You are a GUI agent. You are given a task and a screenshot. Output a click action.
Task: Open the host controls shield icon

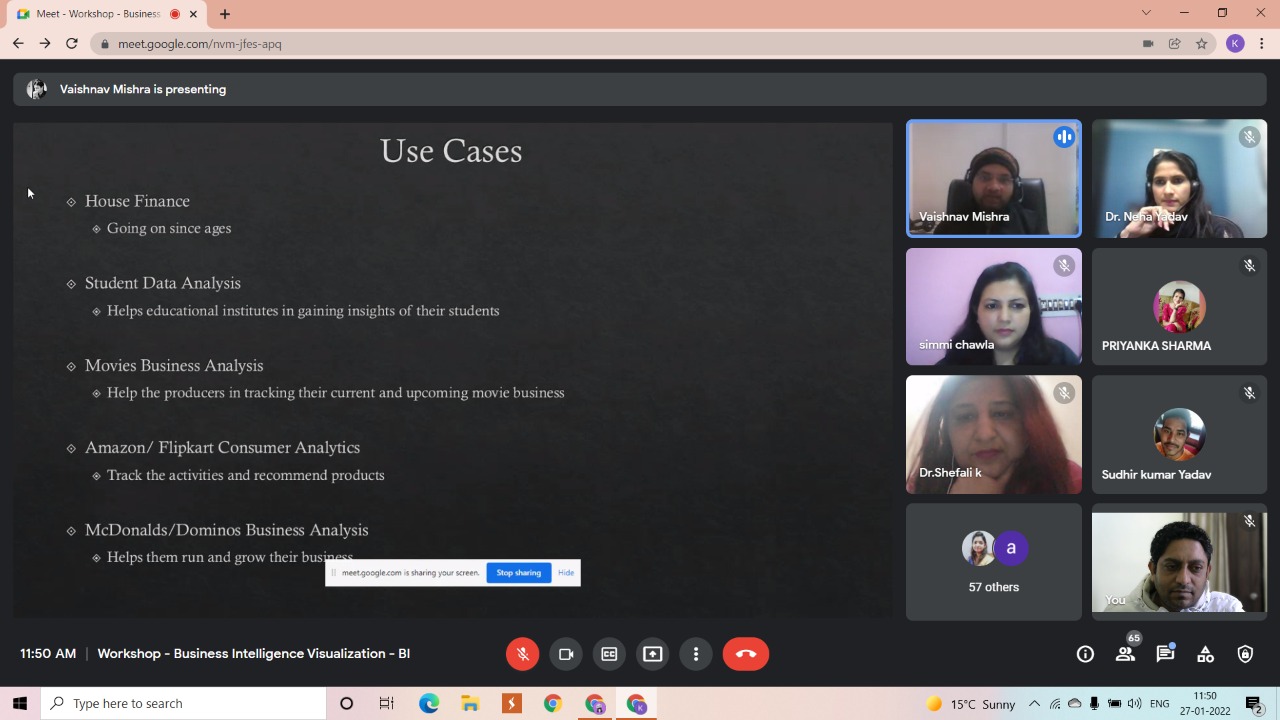click(1245, 654)
